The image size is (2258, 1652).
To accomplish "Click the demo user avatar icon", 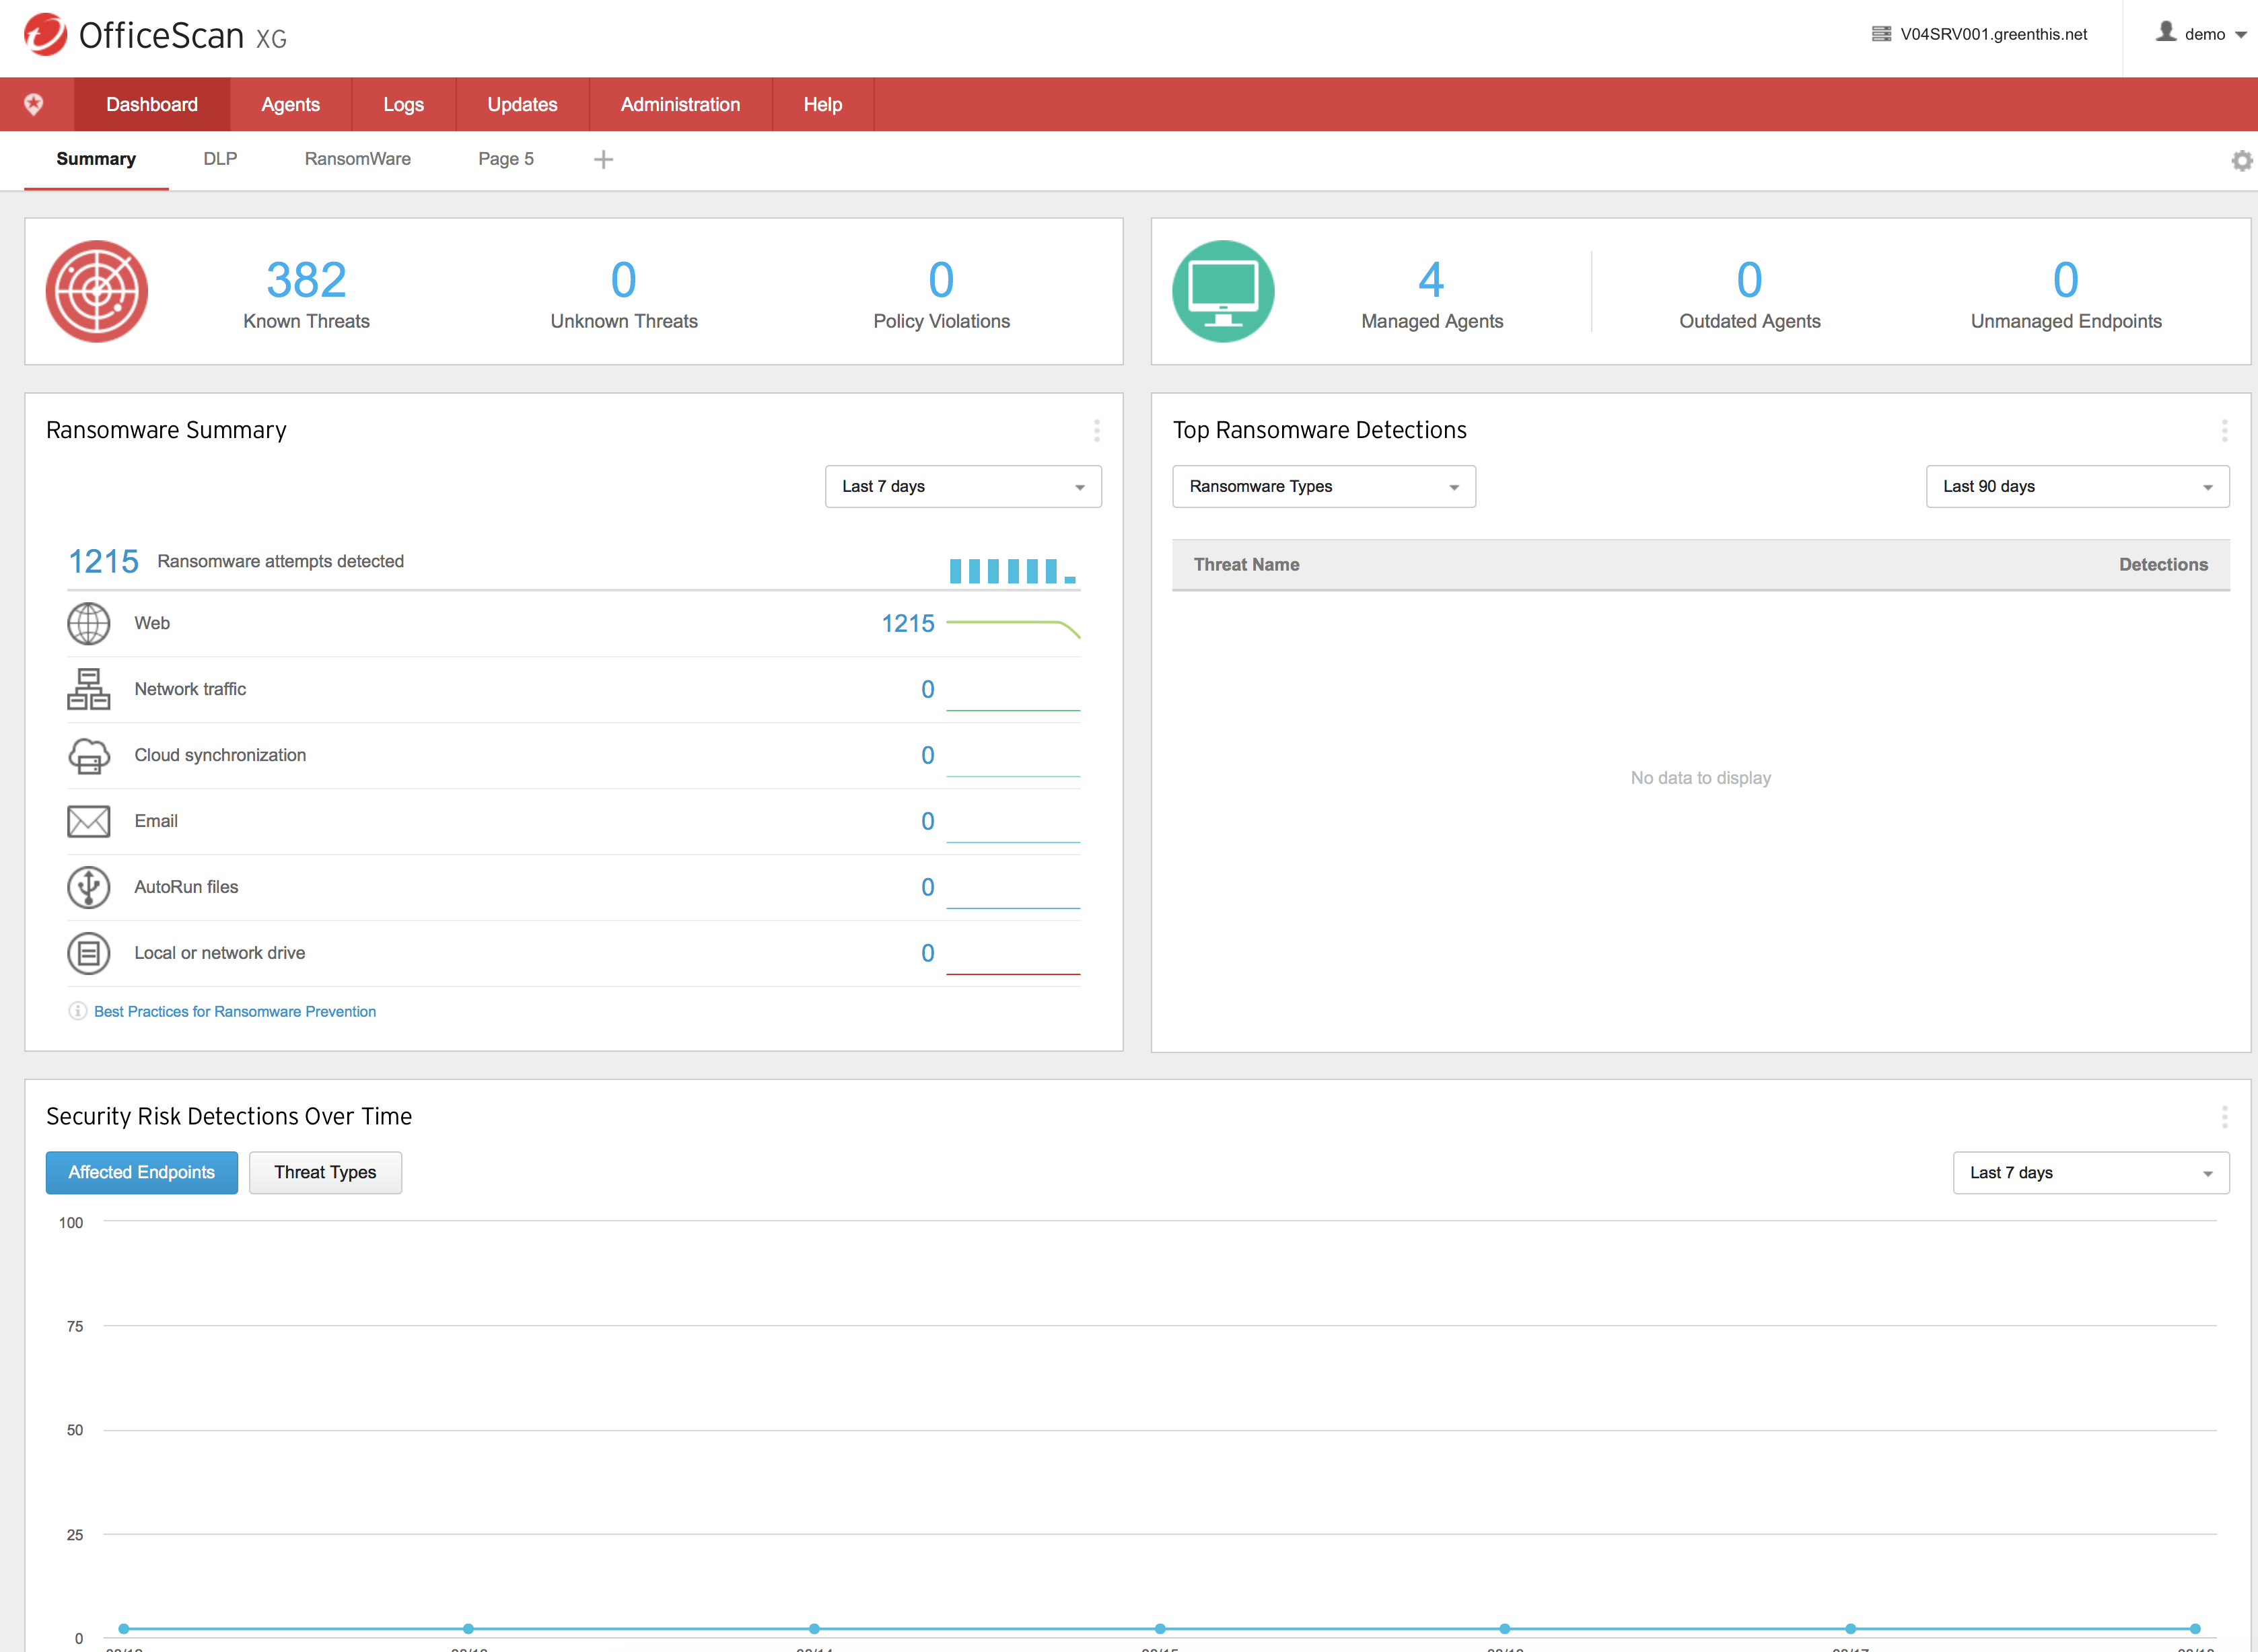I will (x=2166, y=32).
